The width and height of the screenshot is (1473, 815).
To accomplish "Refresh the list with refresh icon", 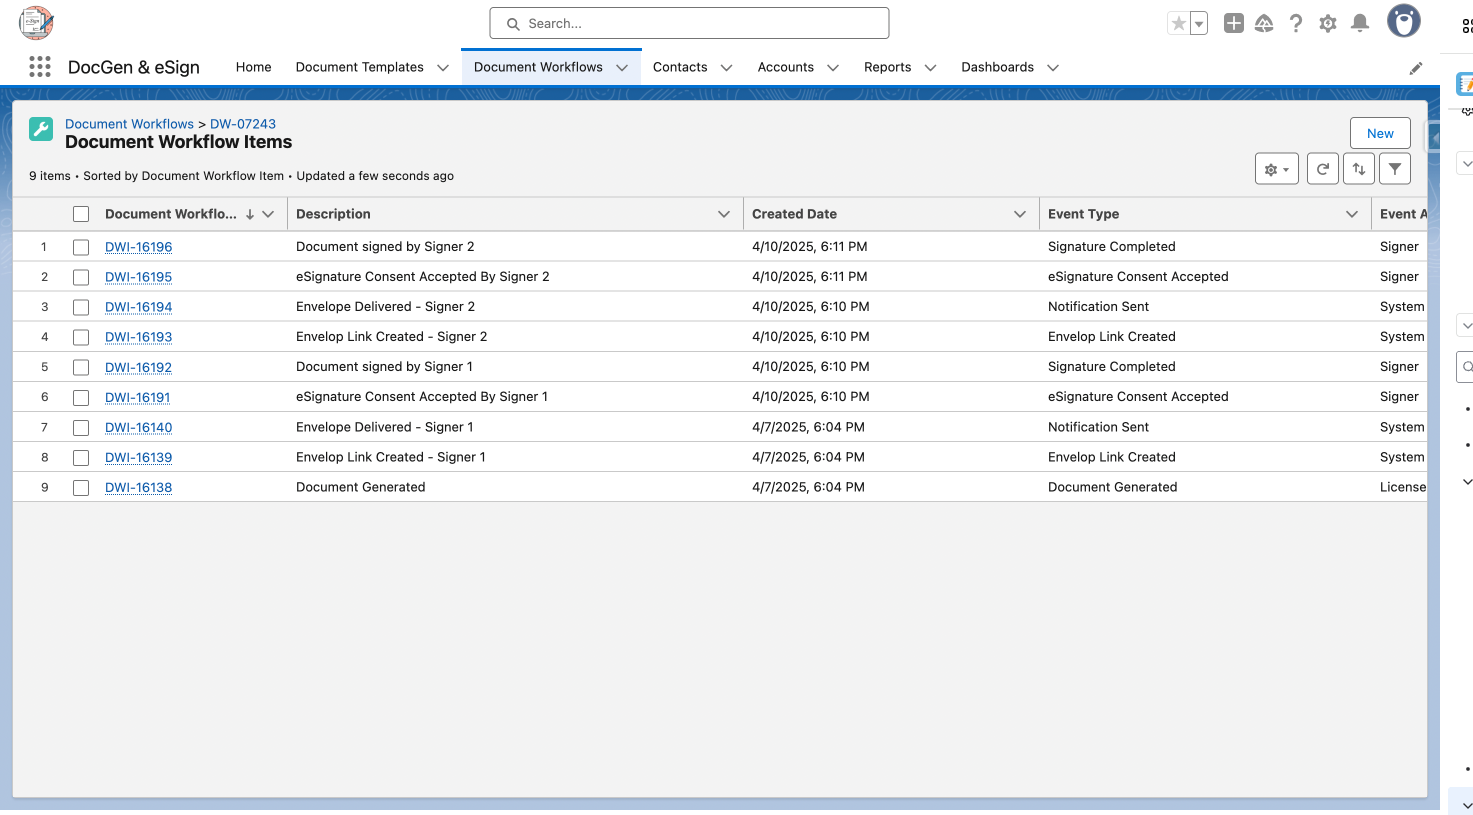I will click(x=1323, y=169).
